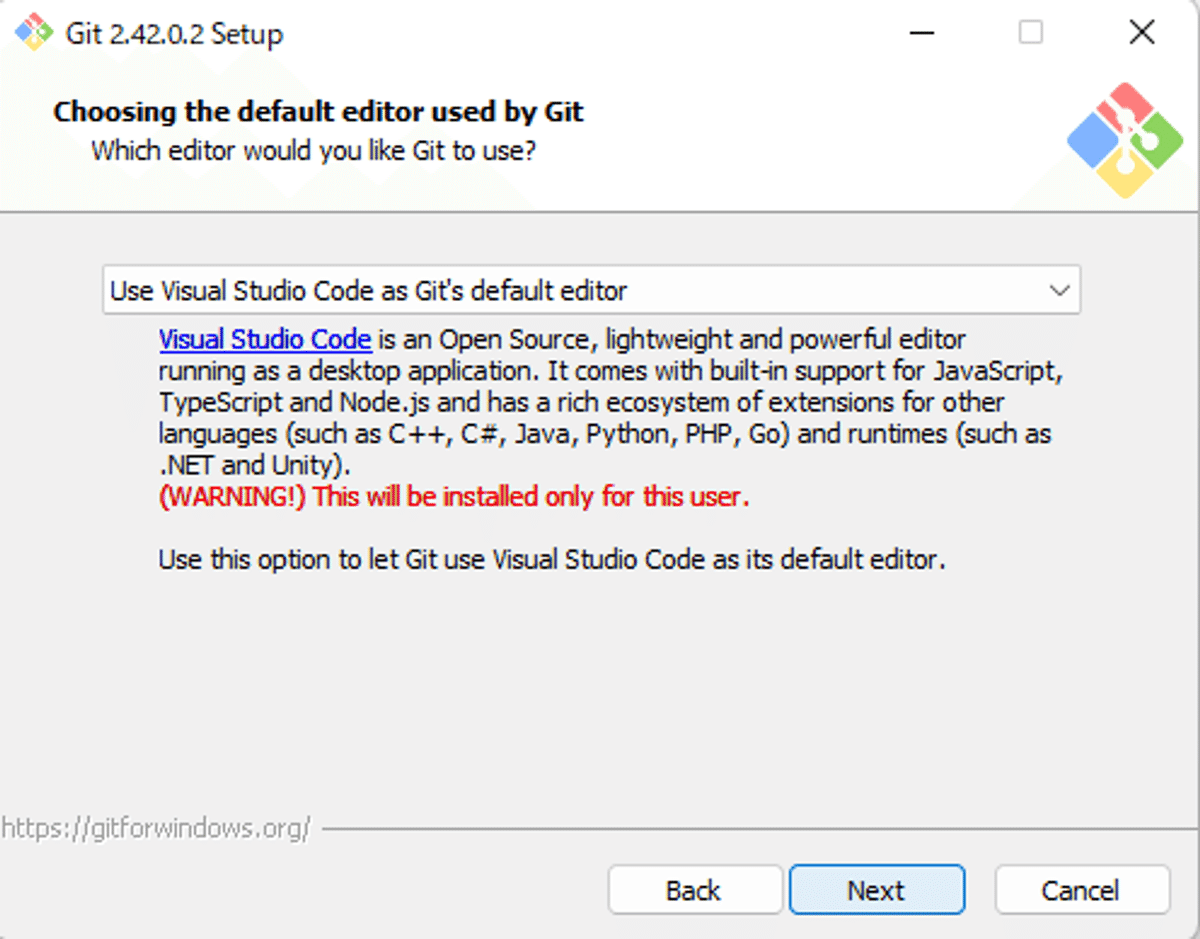Screen dimensions: 1200x939
Task: Click 'Which editor would you like Git to use?'
Action: (x=314, y=152)
